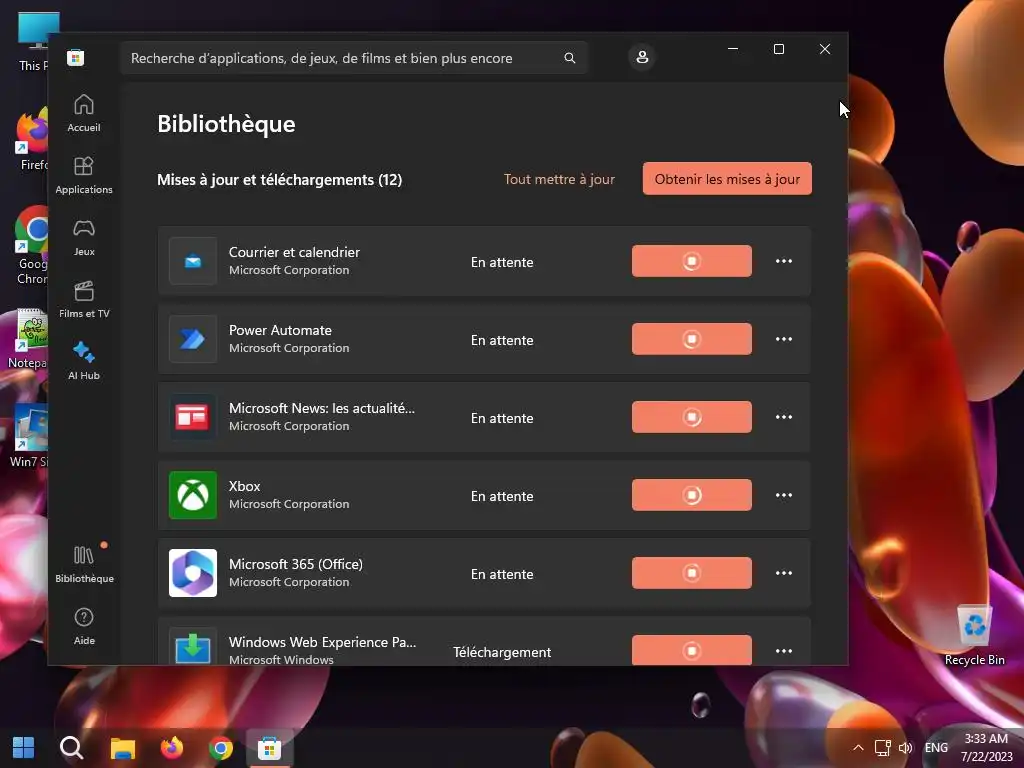Screen dimensions: 1024x768
Task: Click Microsoft Store taskbar icon
Action: pyautogui.click(x=270, y=748)
